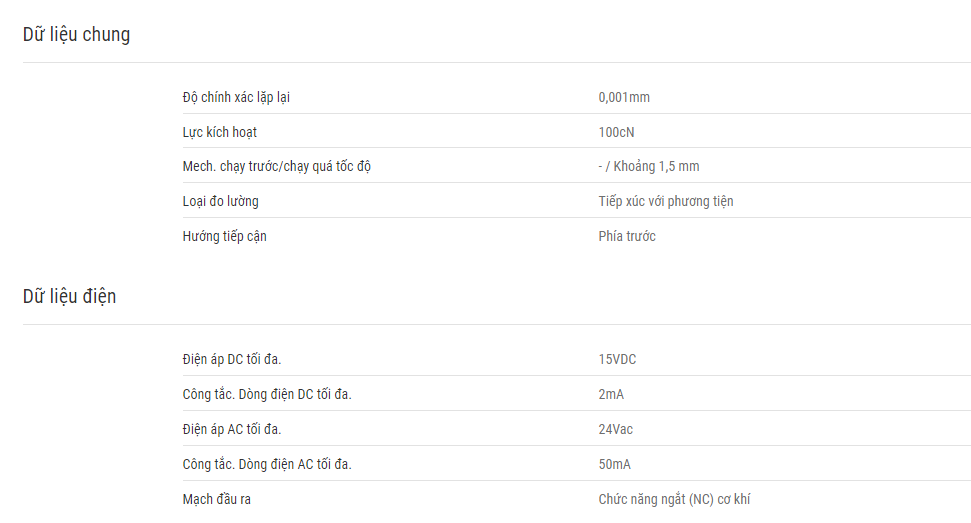Click 'Chức năng ngắt (NC) cơ khí' value
This screenshot has height=523, width=971.
[x=674, y=499]
